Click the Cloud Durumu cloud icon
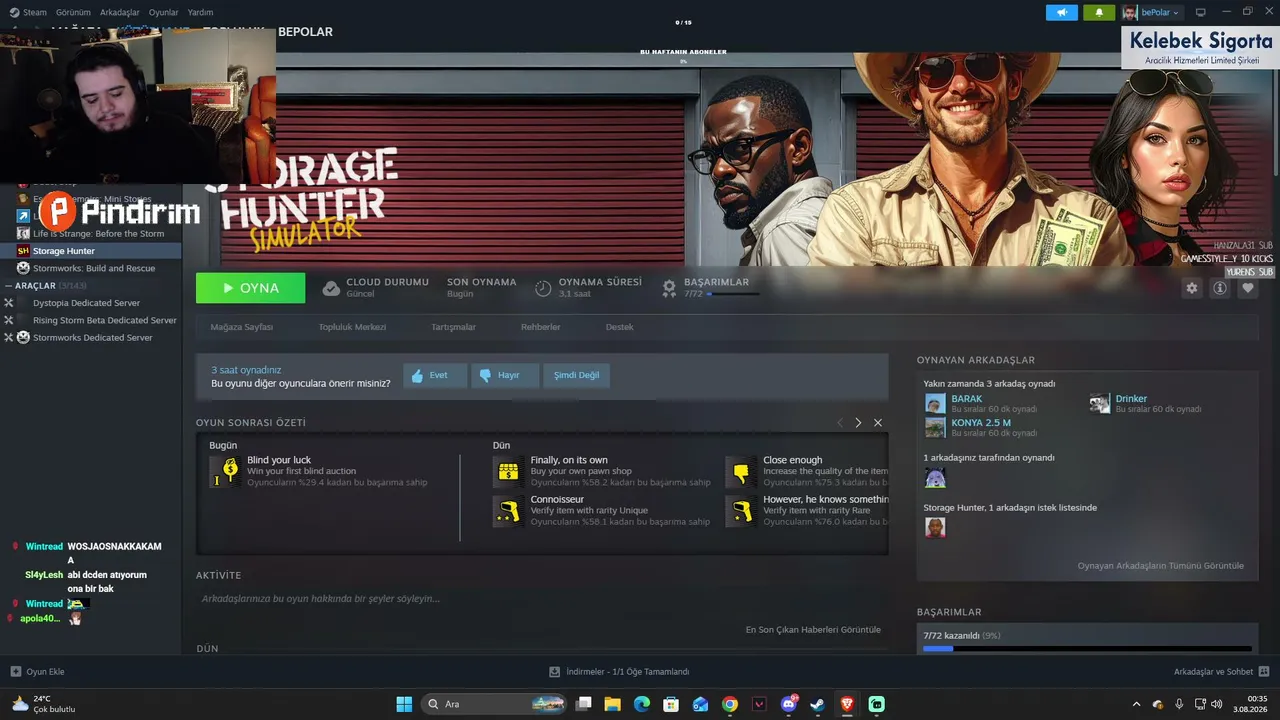Viewport: 1280px width, 720px height. pyautogui.click(x=331, y=288)
